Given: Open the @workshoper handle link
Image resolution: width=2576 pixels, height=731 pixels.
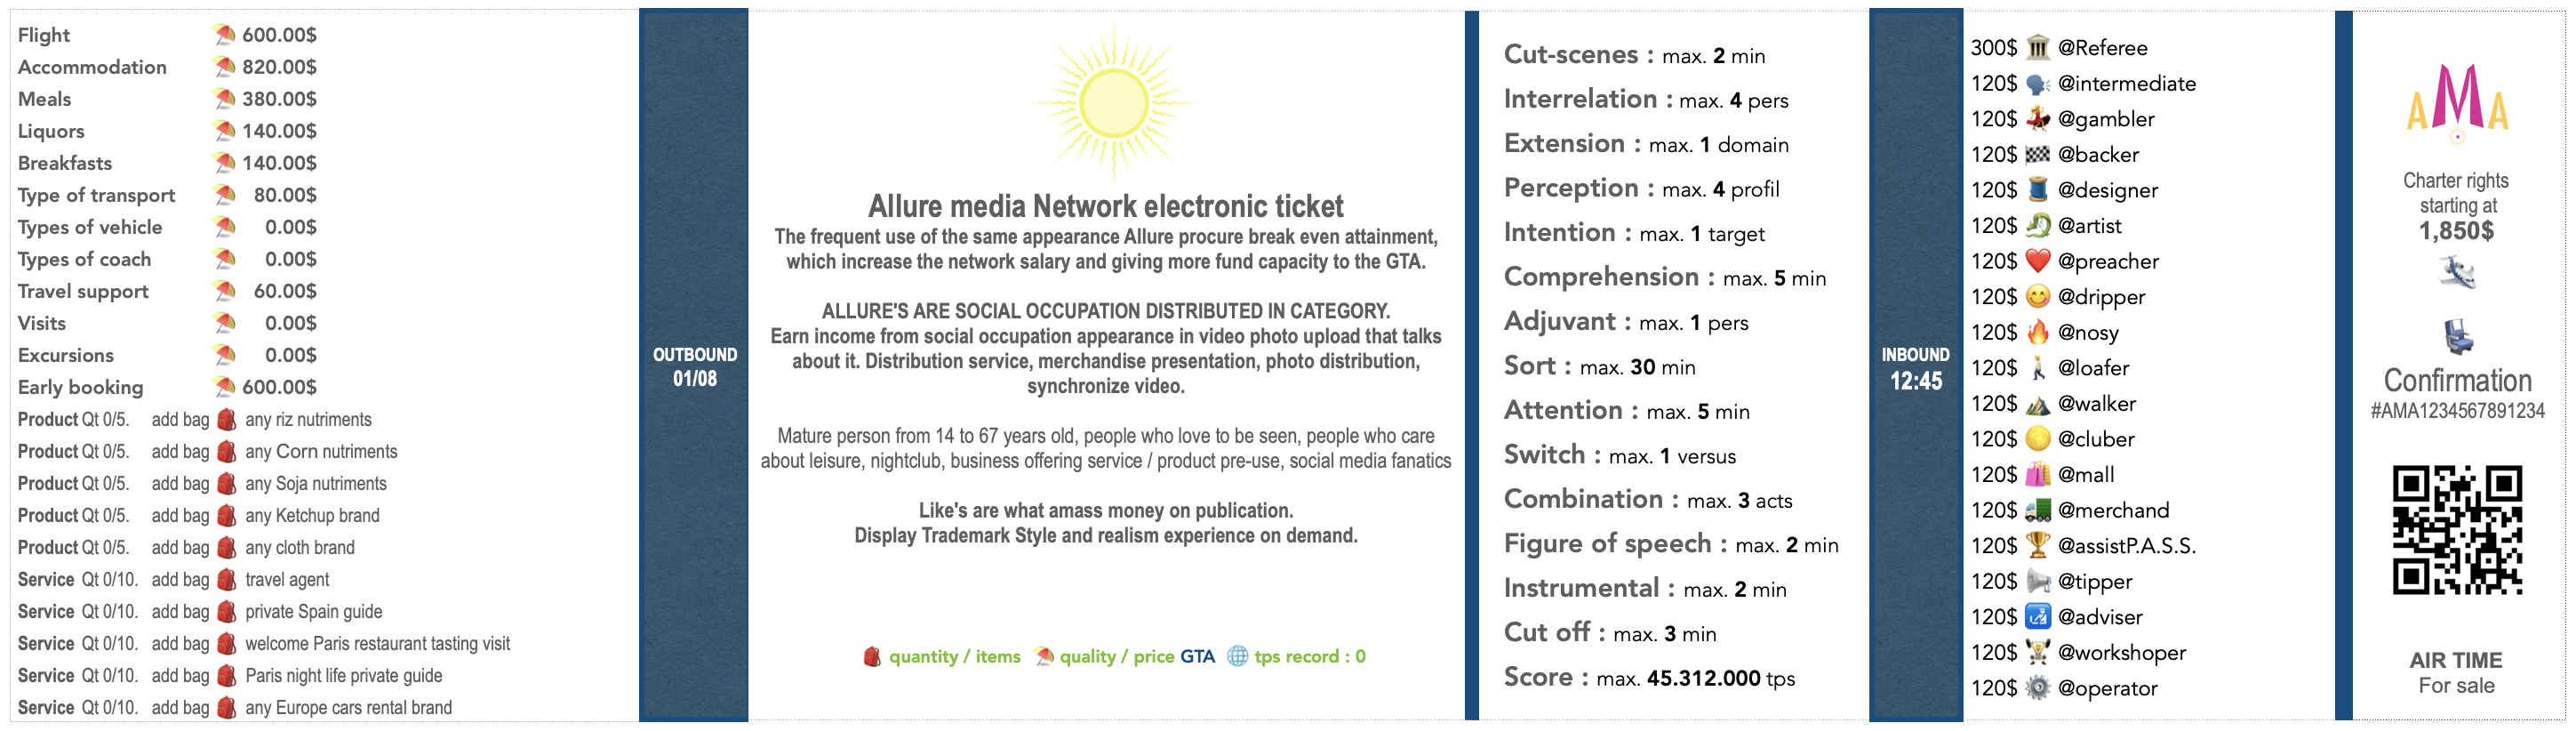Looking at the screenshot, I should (2121, 652).
